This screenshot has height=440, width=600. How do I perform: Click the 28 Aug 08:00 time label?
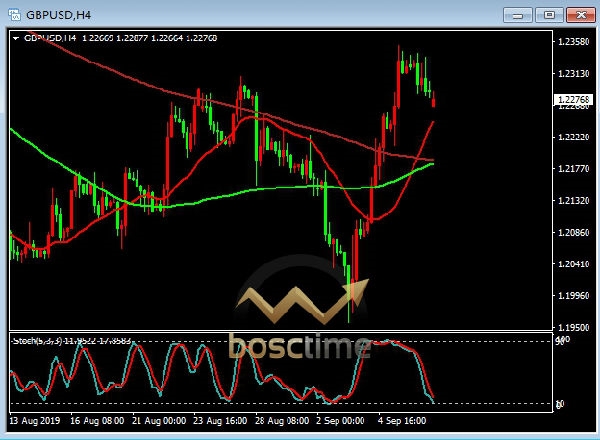(283, 421)
